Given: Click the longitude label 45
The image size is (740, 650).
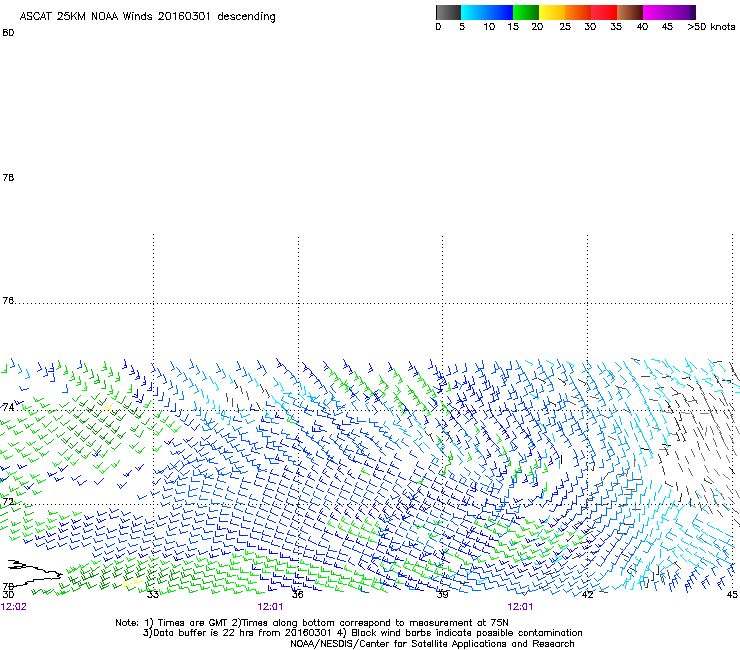Looking at the screenshot, I should click(732, 595).
